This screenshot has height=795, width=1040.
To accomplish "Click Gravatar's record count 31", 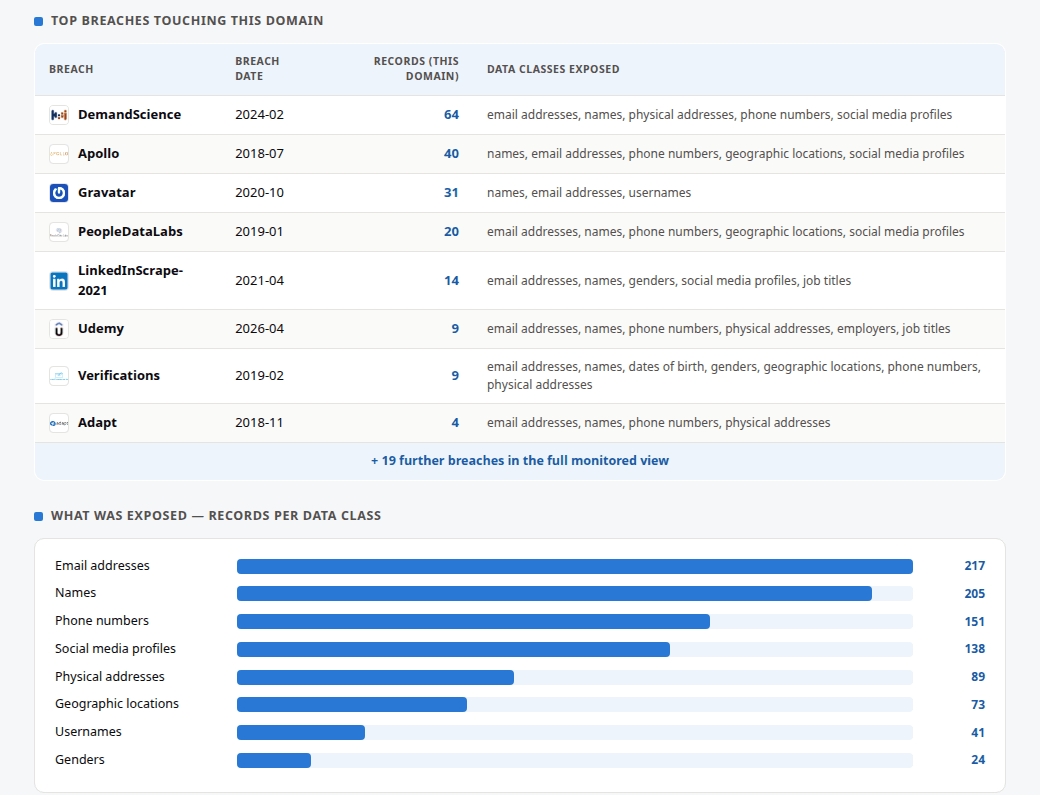I will (451, 192).
